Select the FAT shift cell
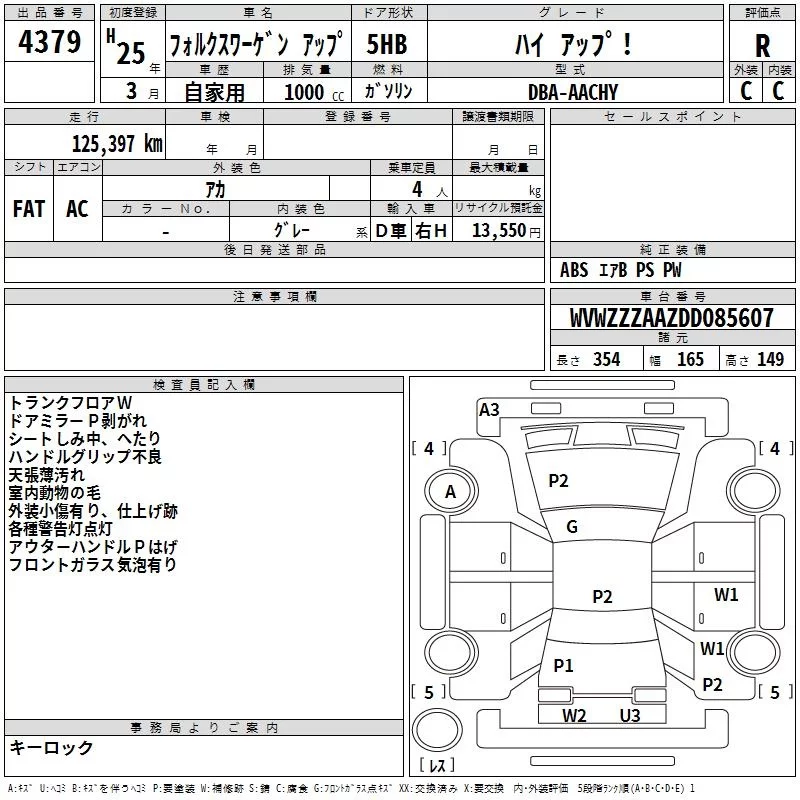 point(29,209)
